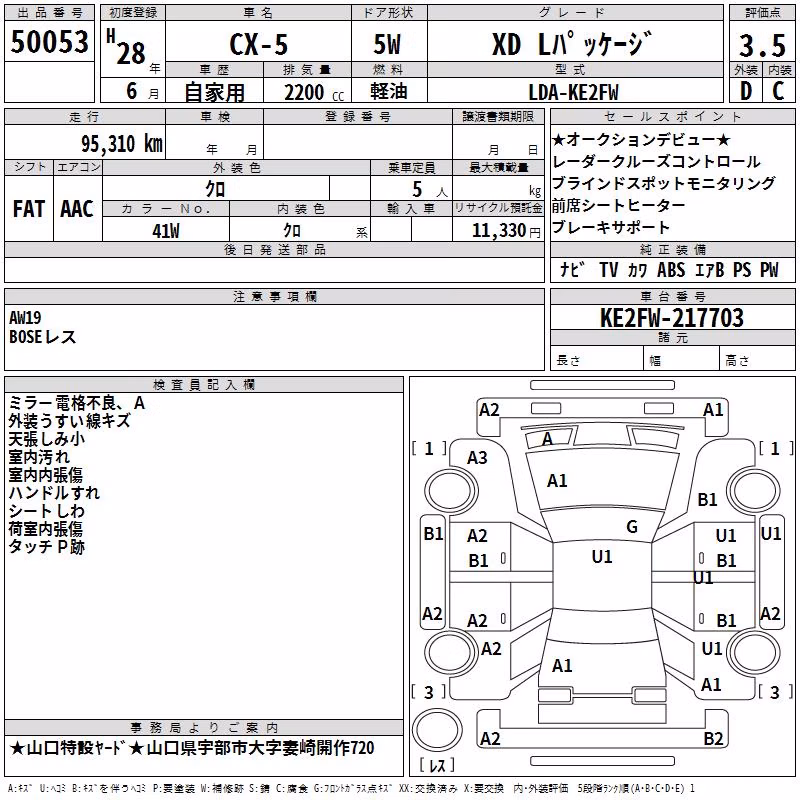The height and width of the screenshot is (800, 800).
Task: Click the exterior grade D
Action: pyautogui.click(x=745, y=91)
